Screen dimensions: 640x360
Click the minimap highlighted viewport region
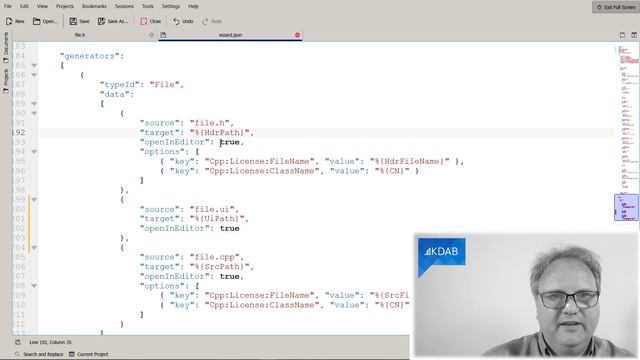click(x=626, y=208)
